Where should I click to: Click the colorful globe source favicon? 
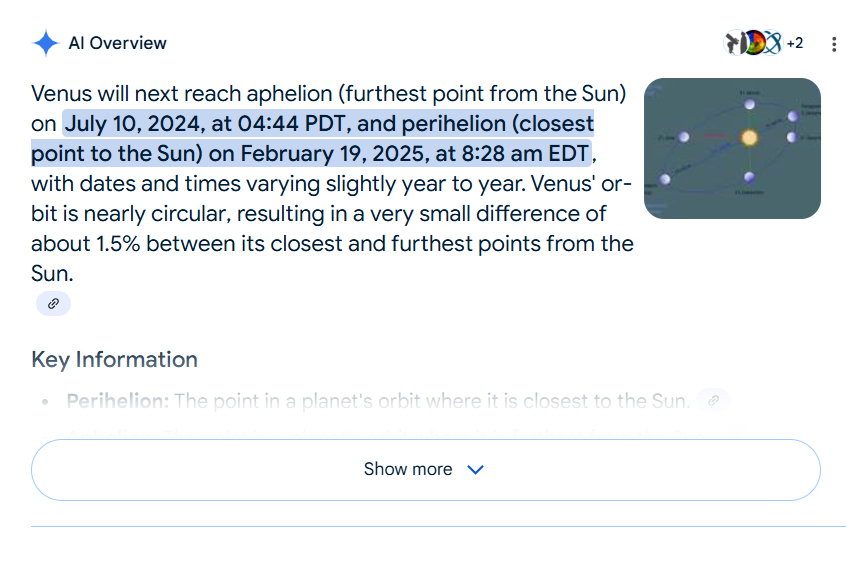point(755,43)
